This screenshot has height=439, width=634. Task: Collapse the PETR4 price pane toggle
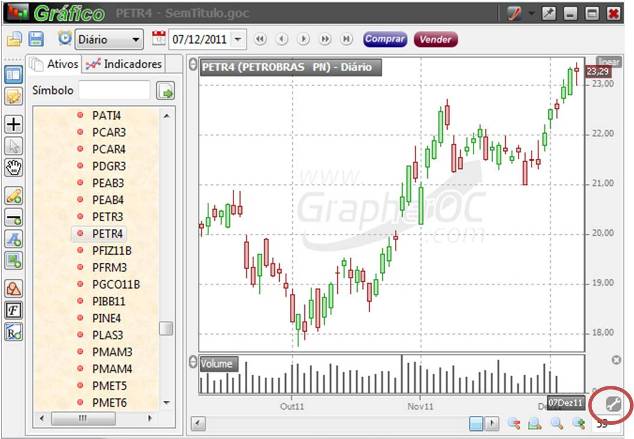[x=193, y=65]
